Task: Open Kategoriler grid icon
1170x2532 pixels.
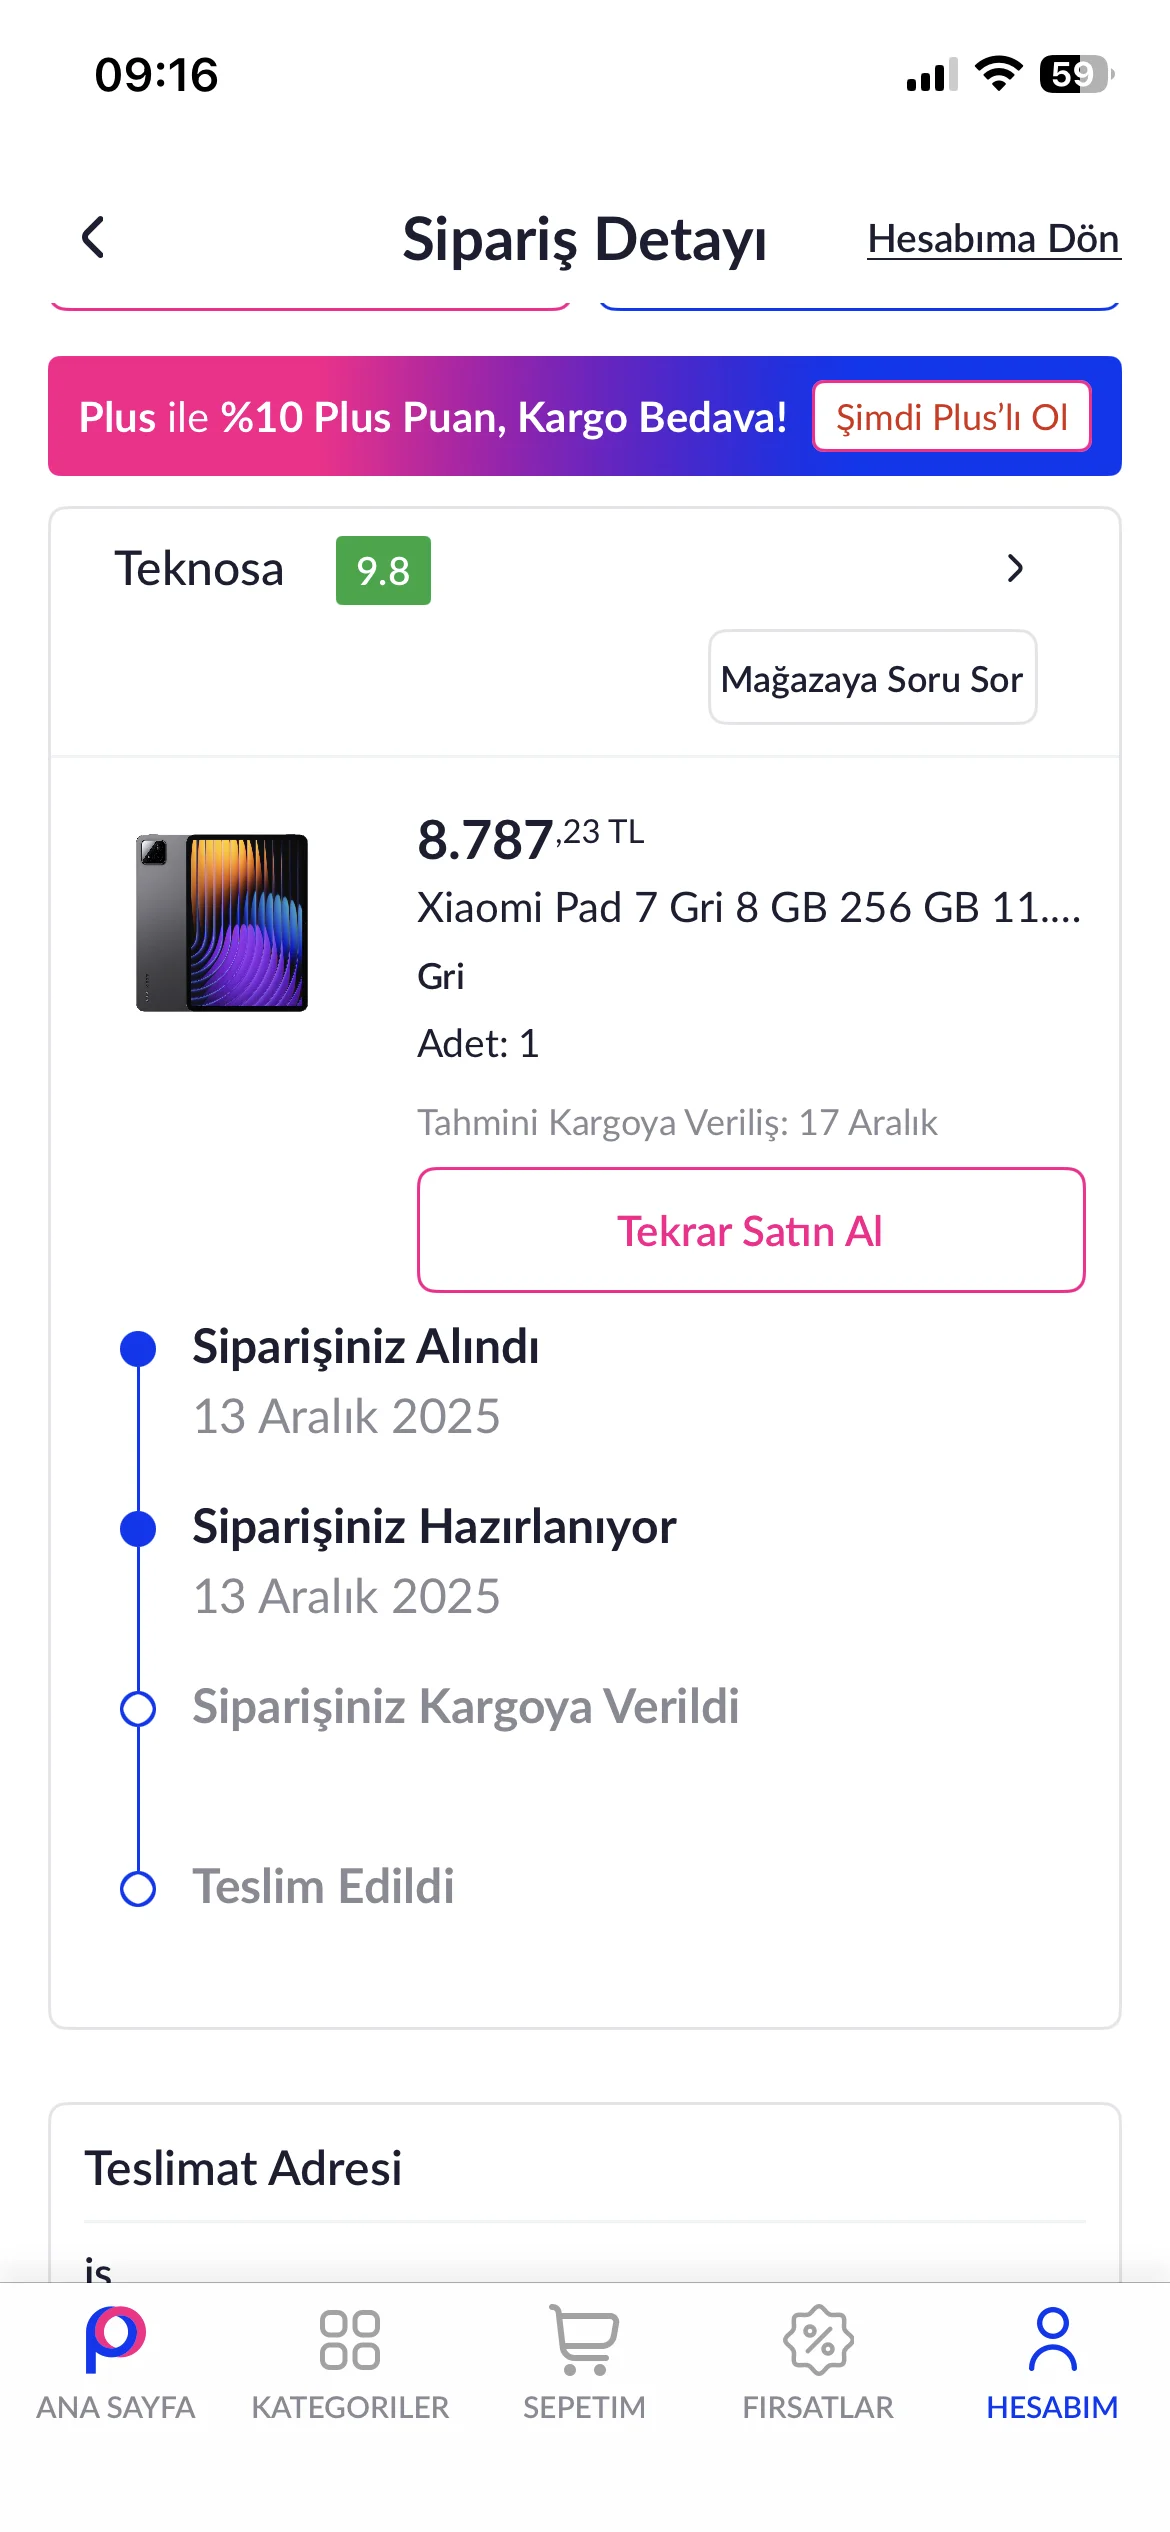Action: tap(350, 2340)
